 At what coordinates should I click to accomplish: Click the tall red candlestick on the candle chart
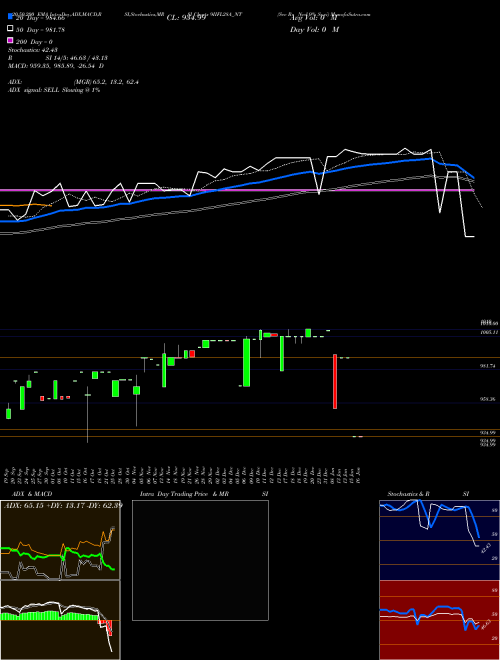pos(335,381)
